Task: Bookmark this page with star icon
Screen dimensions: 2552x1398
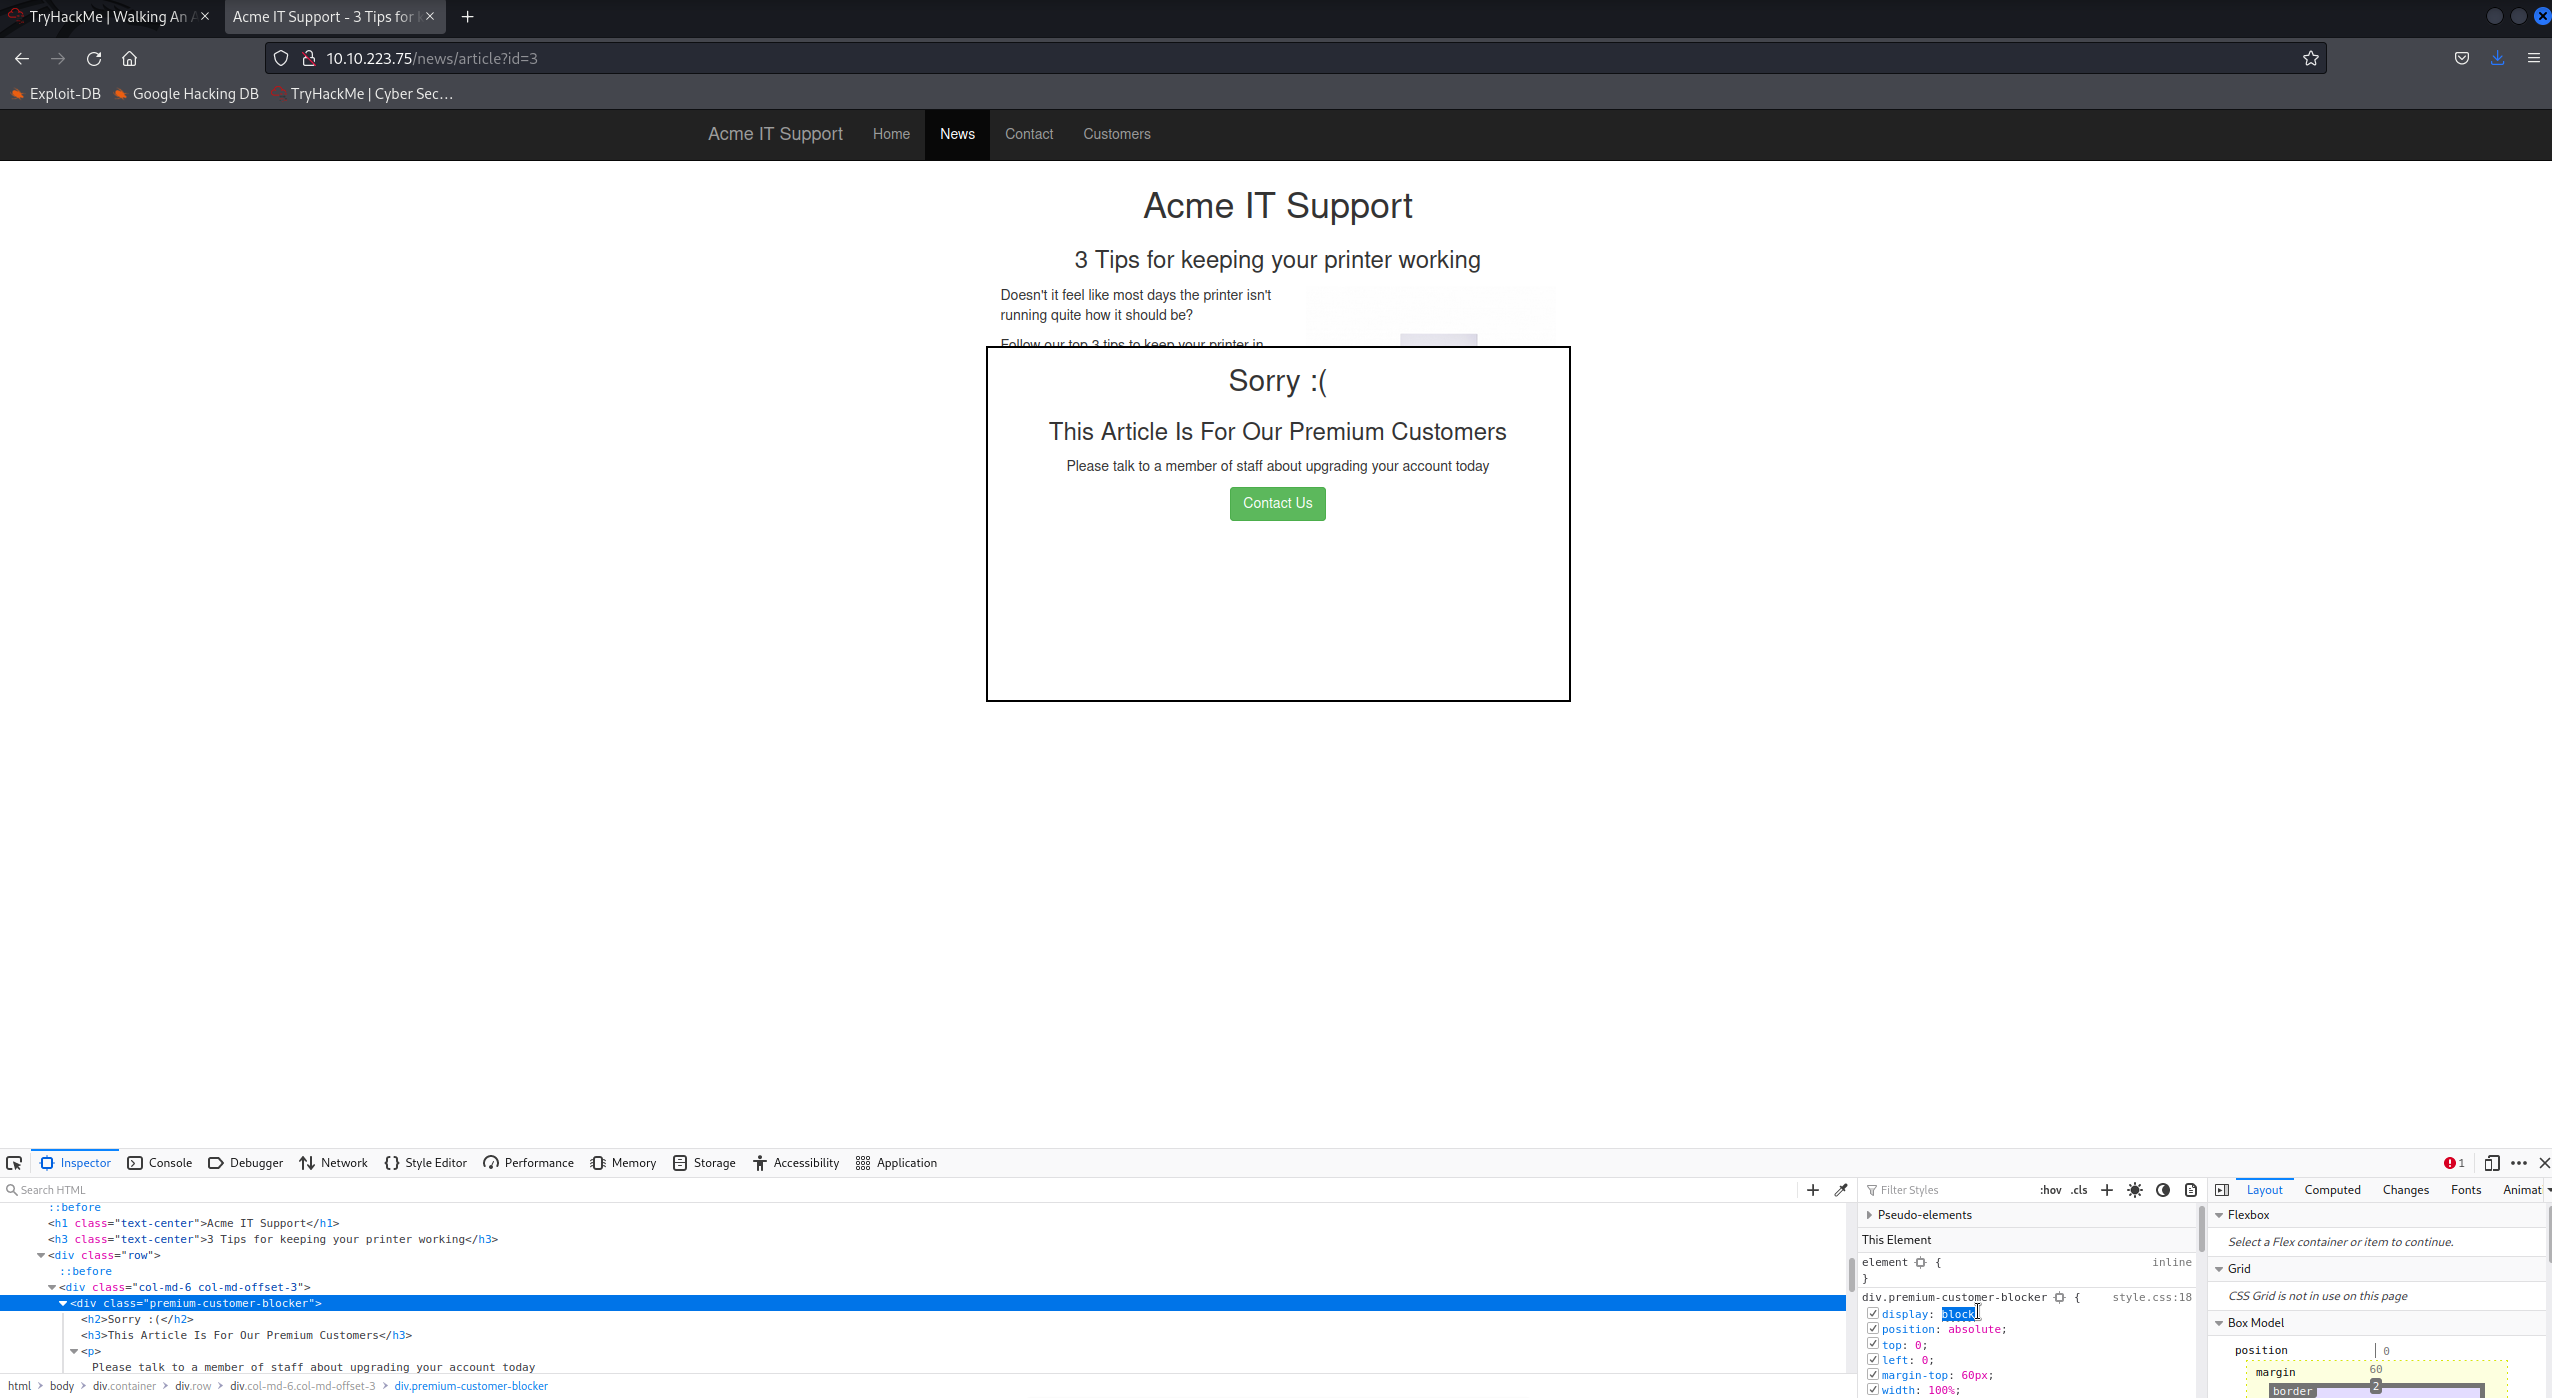Action: point(2310,58)
